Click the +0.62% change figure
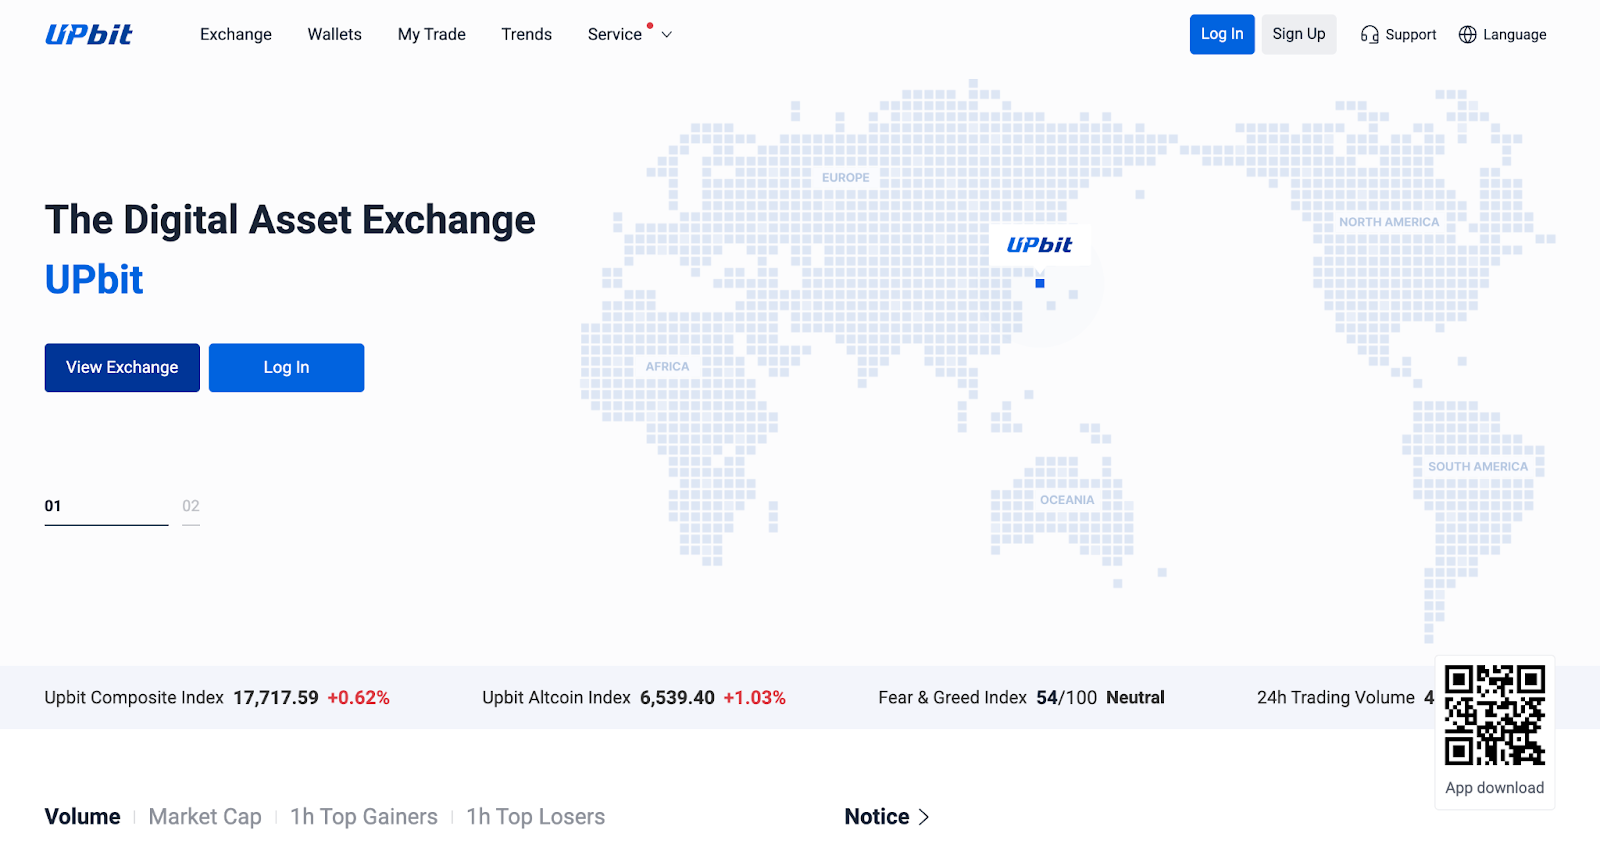 [x=359, y=698]
